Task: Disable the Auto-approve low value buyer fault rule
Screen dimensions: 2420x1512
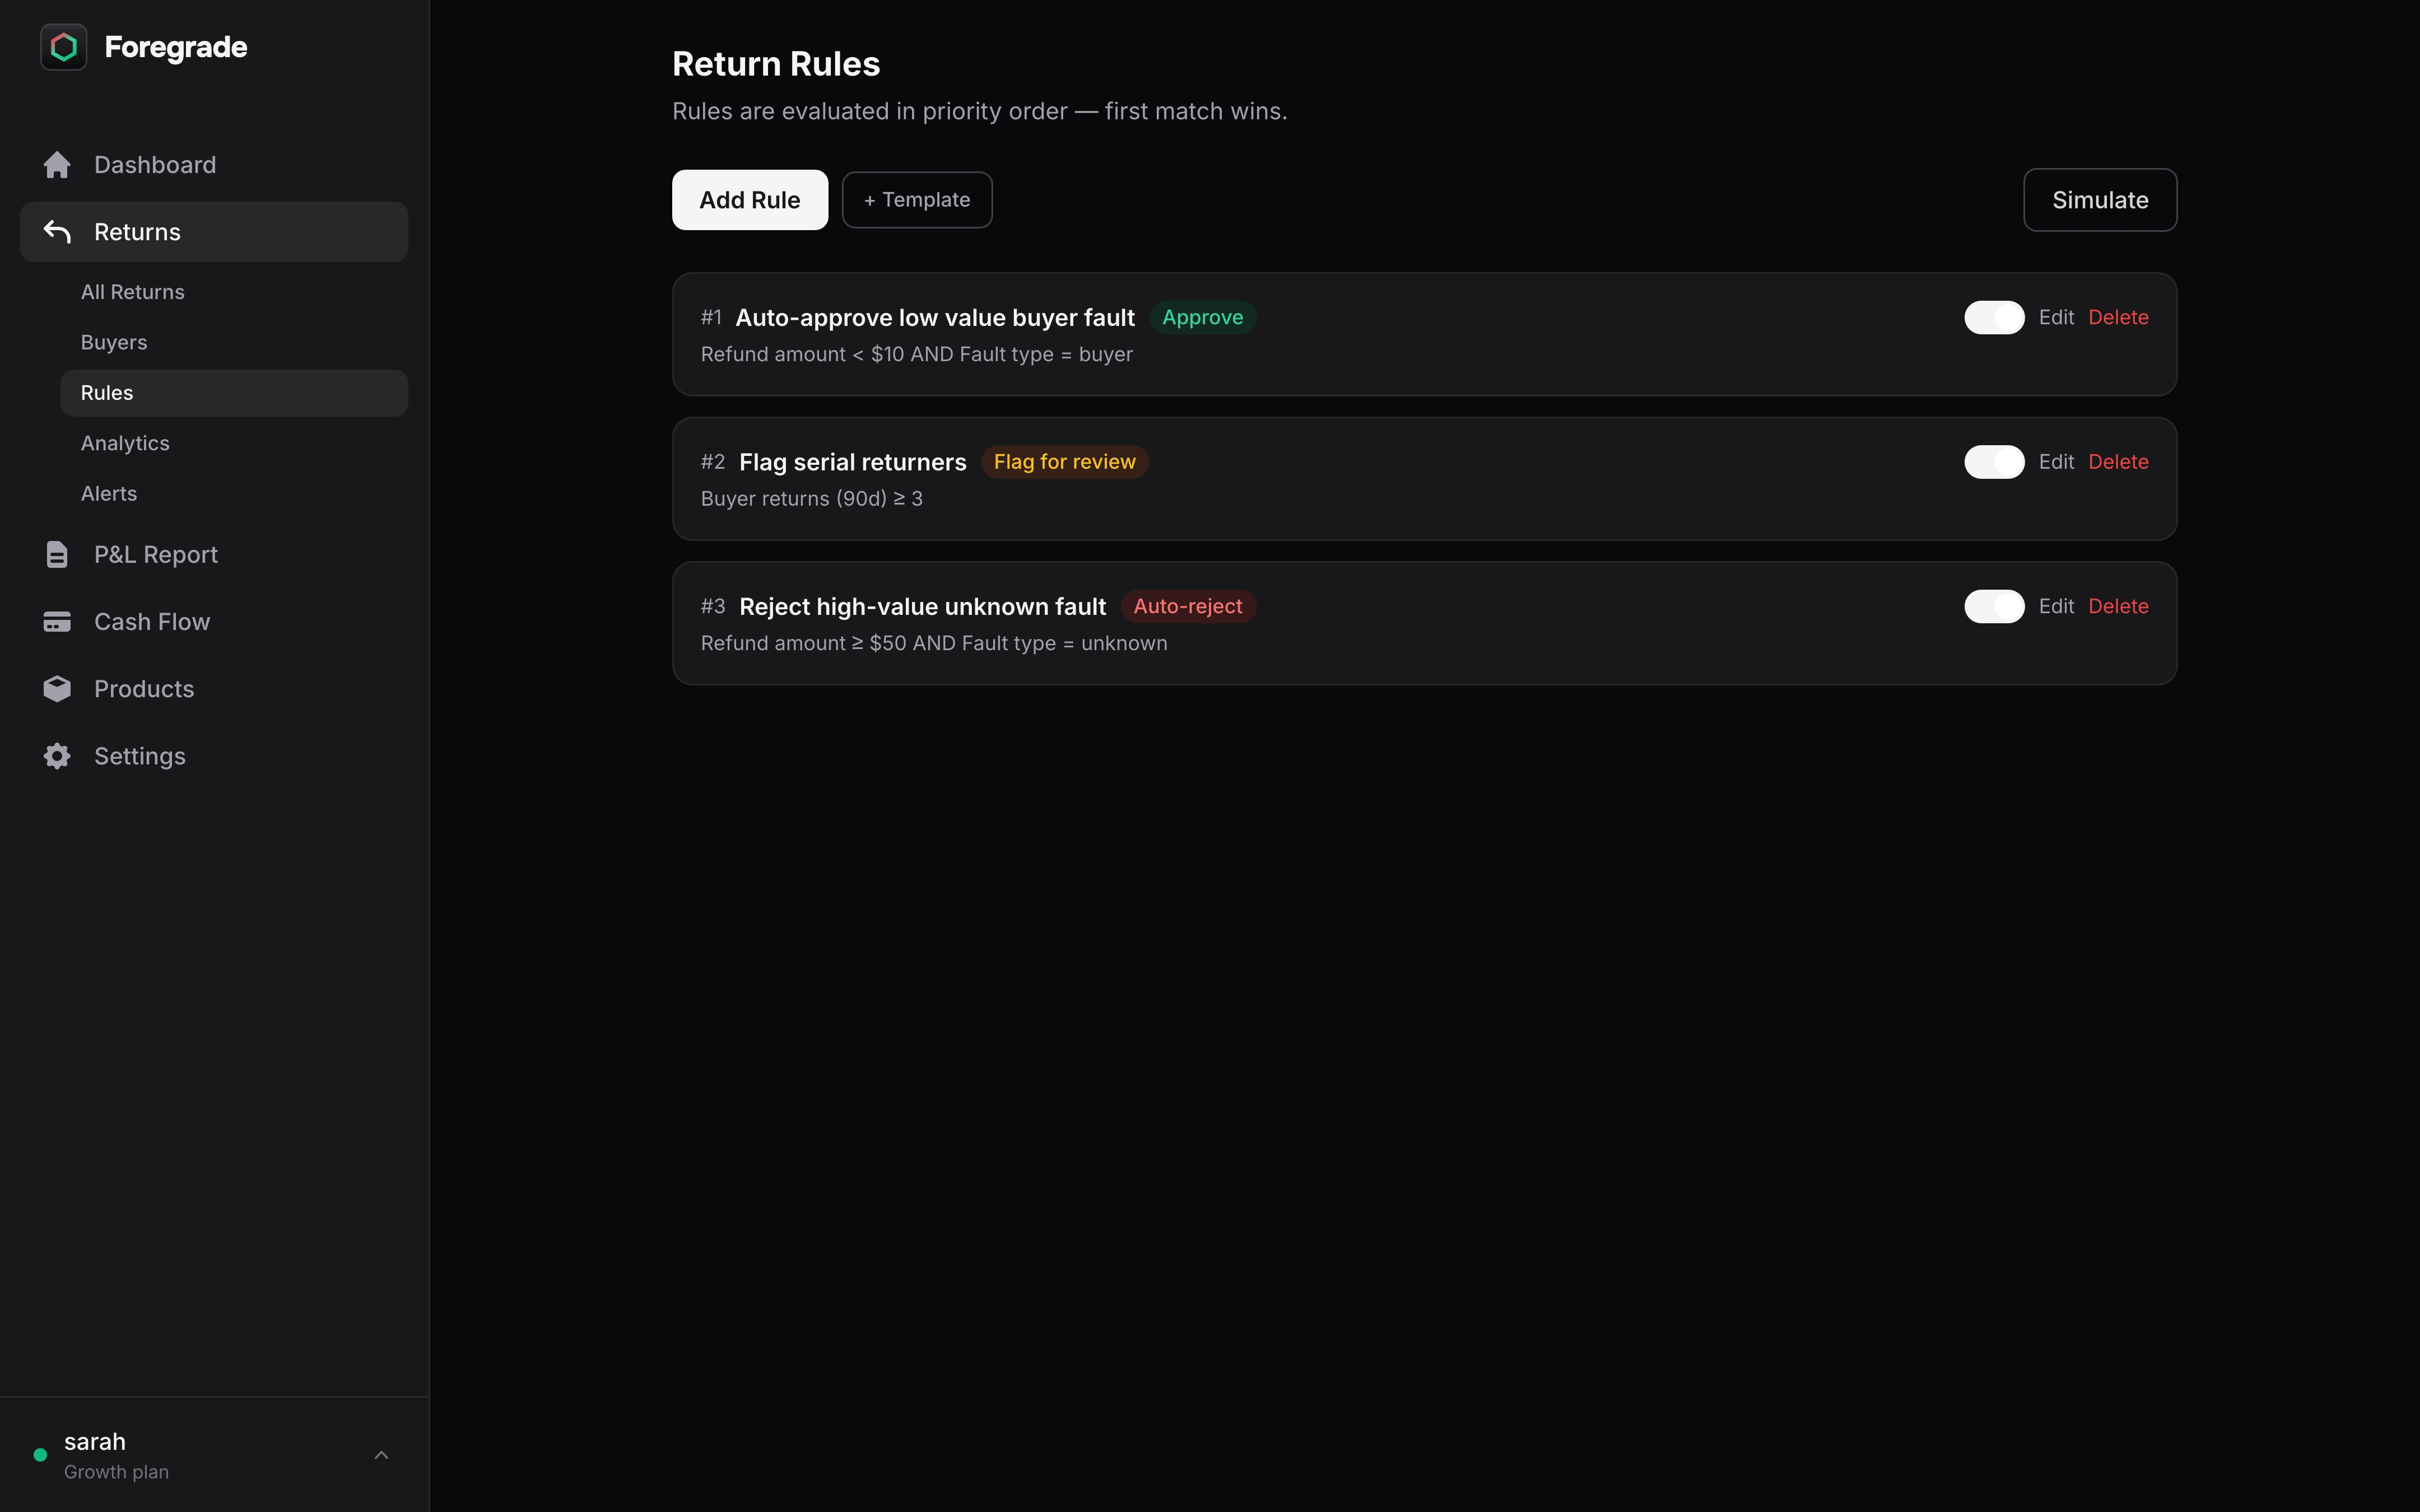Action: [1993, 317]
